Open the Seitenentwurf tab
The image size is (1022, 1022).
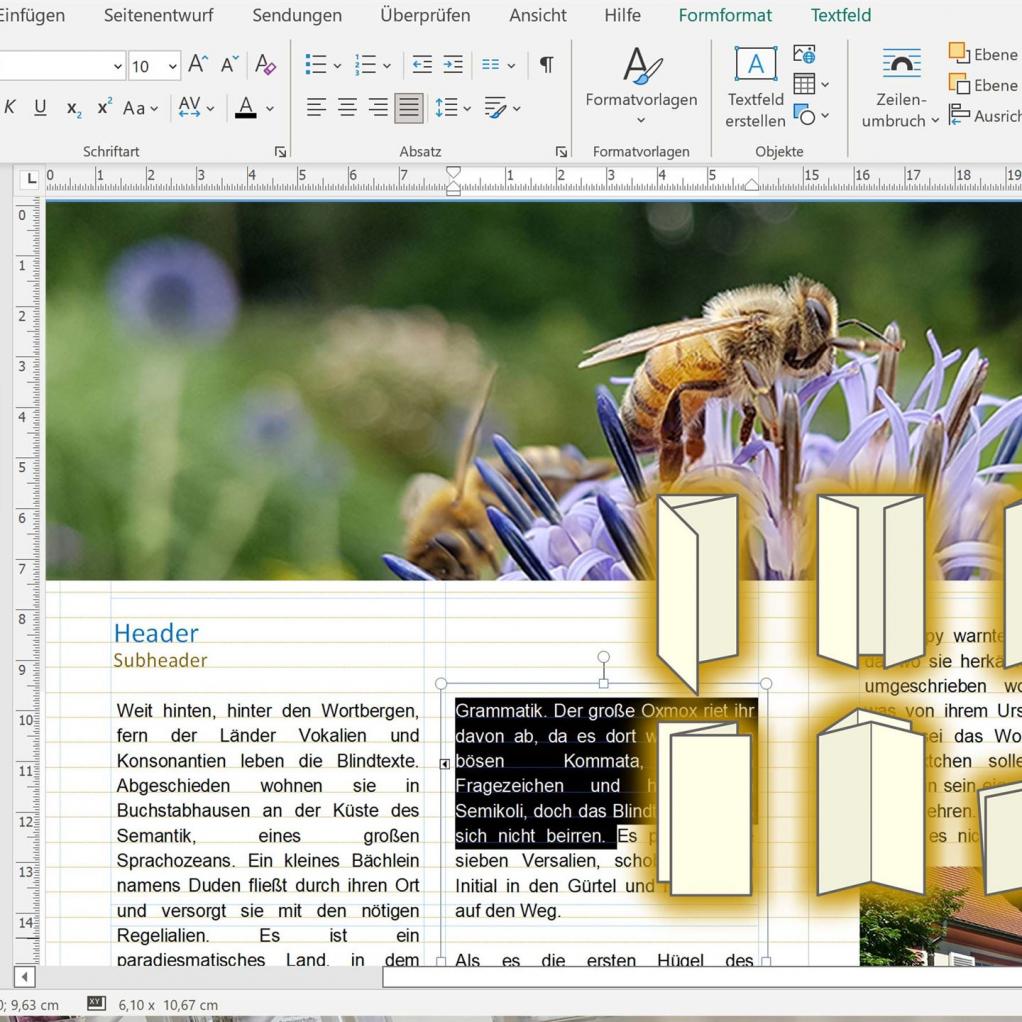[x=158, y=15]
